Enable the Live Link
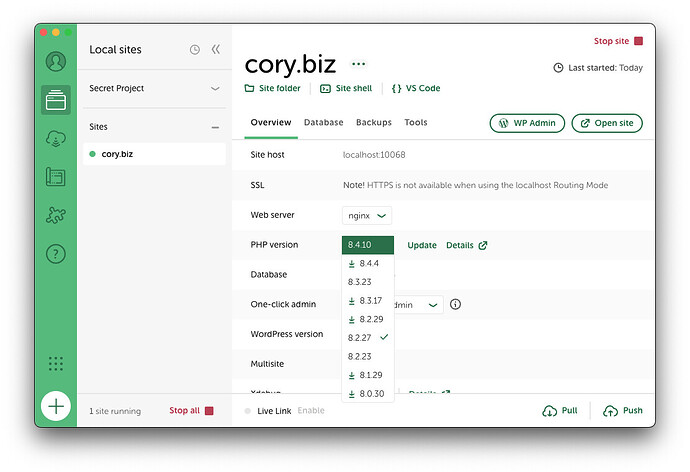The width and height of the screenshot is (690, 472). [311, 410]
